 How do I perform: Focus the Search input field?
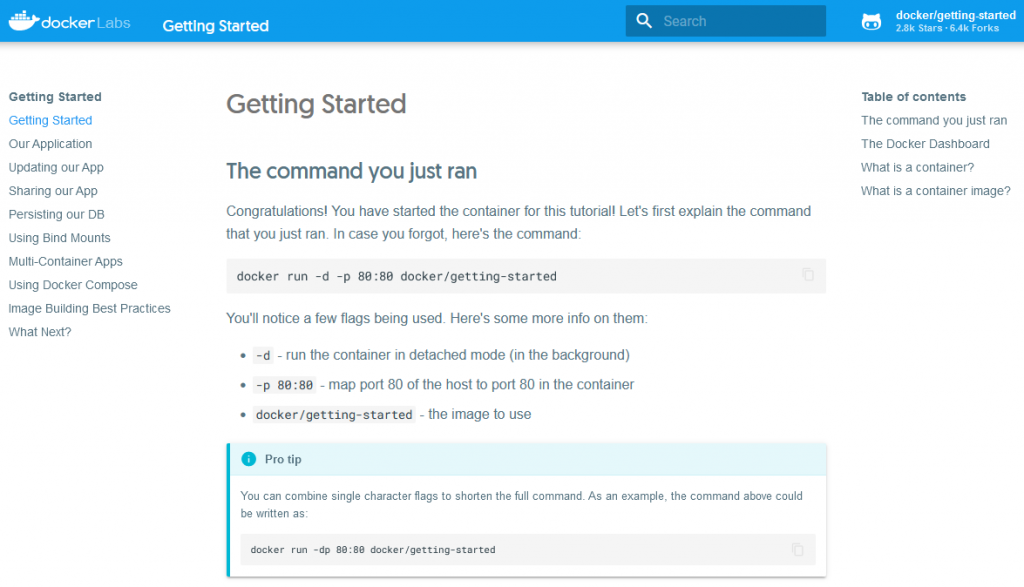point(726,21)
